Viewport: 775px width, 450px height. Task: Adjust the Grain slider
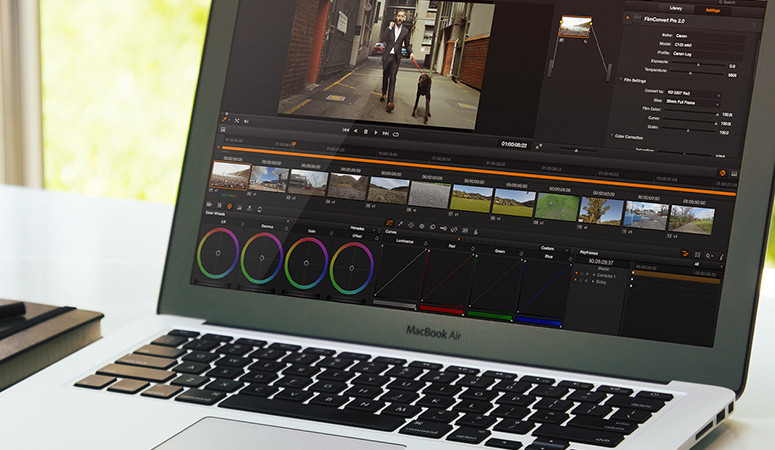click(x=688, y=130)
